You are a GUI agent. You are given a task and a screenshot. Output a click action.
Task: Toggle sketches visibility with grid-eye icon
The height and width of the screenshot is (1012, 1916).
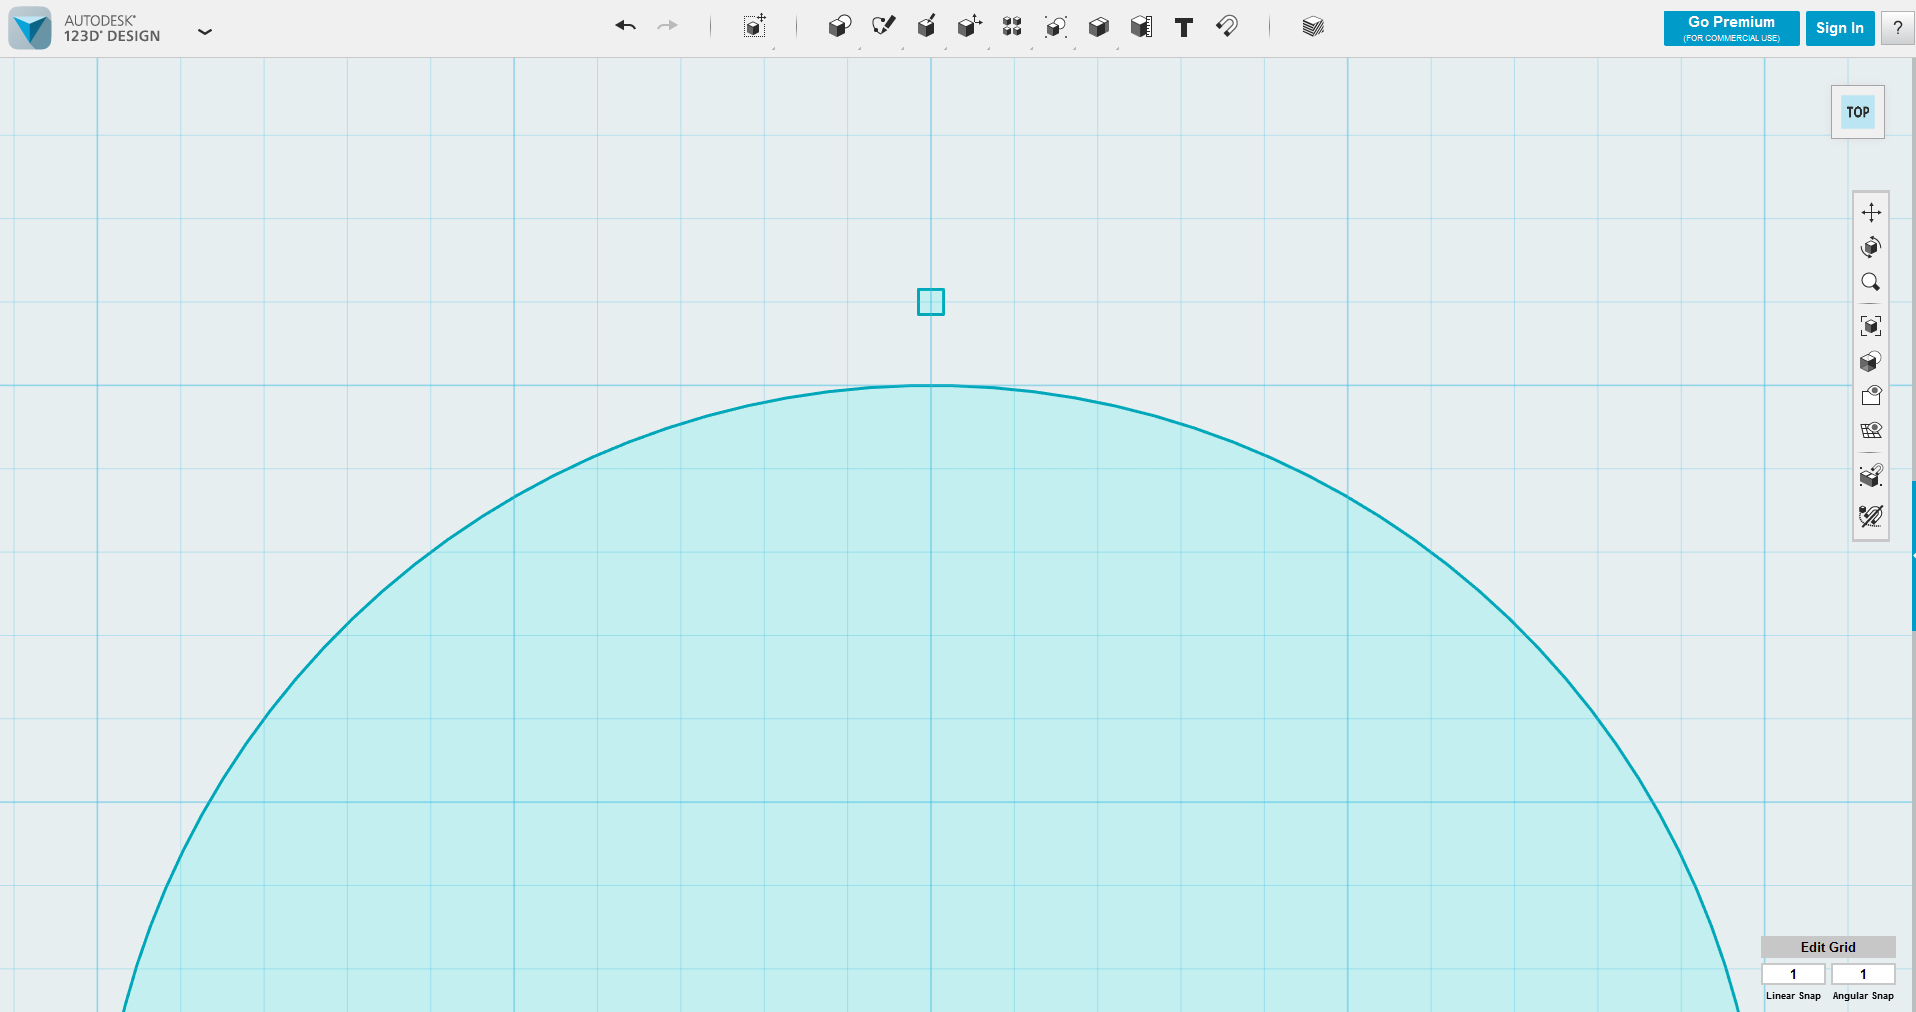pyautogui.click(x=1871, y=431)
